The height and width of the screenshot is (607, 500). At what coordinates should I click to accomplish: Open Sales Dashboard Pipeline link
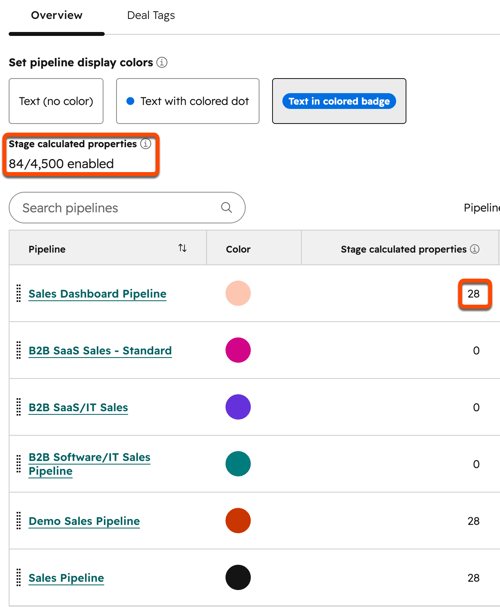[x=98, y=294]
